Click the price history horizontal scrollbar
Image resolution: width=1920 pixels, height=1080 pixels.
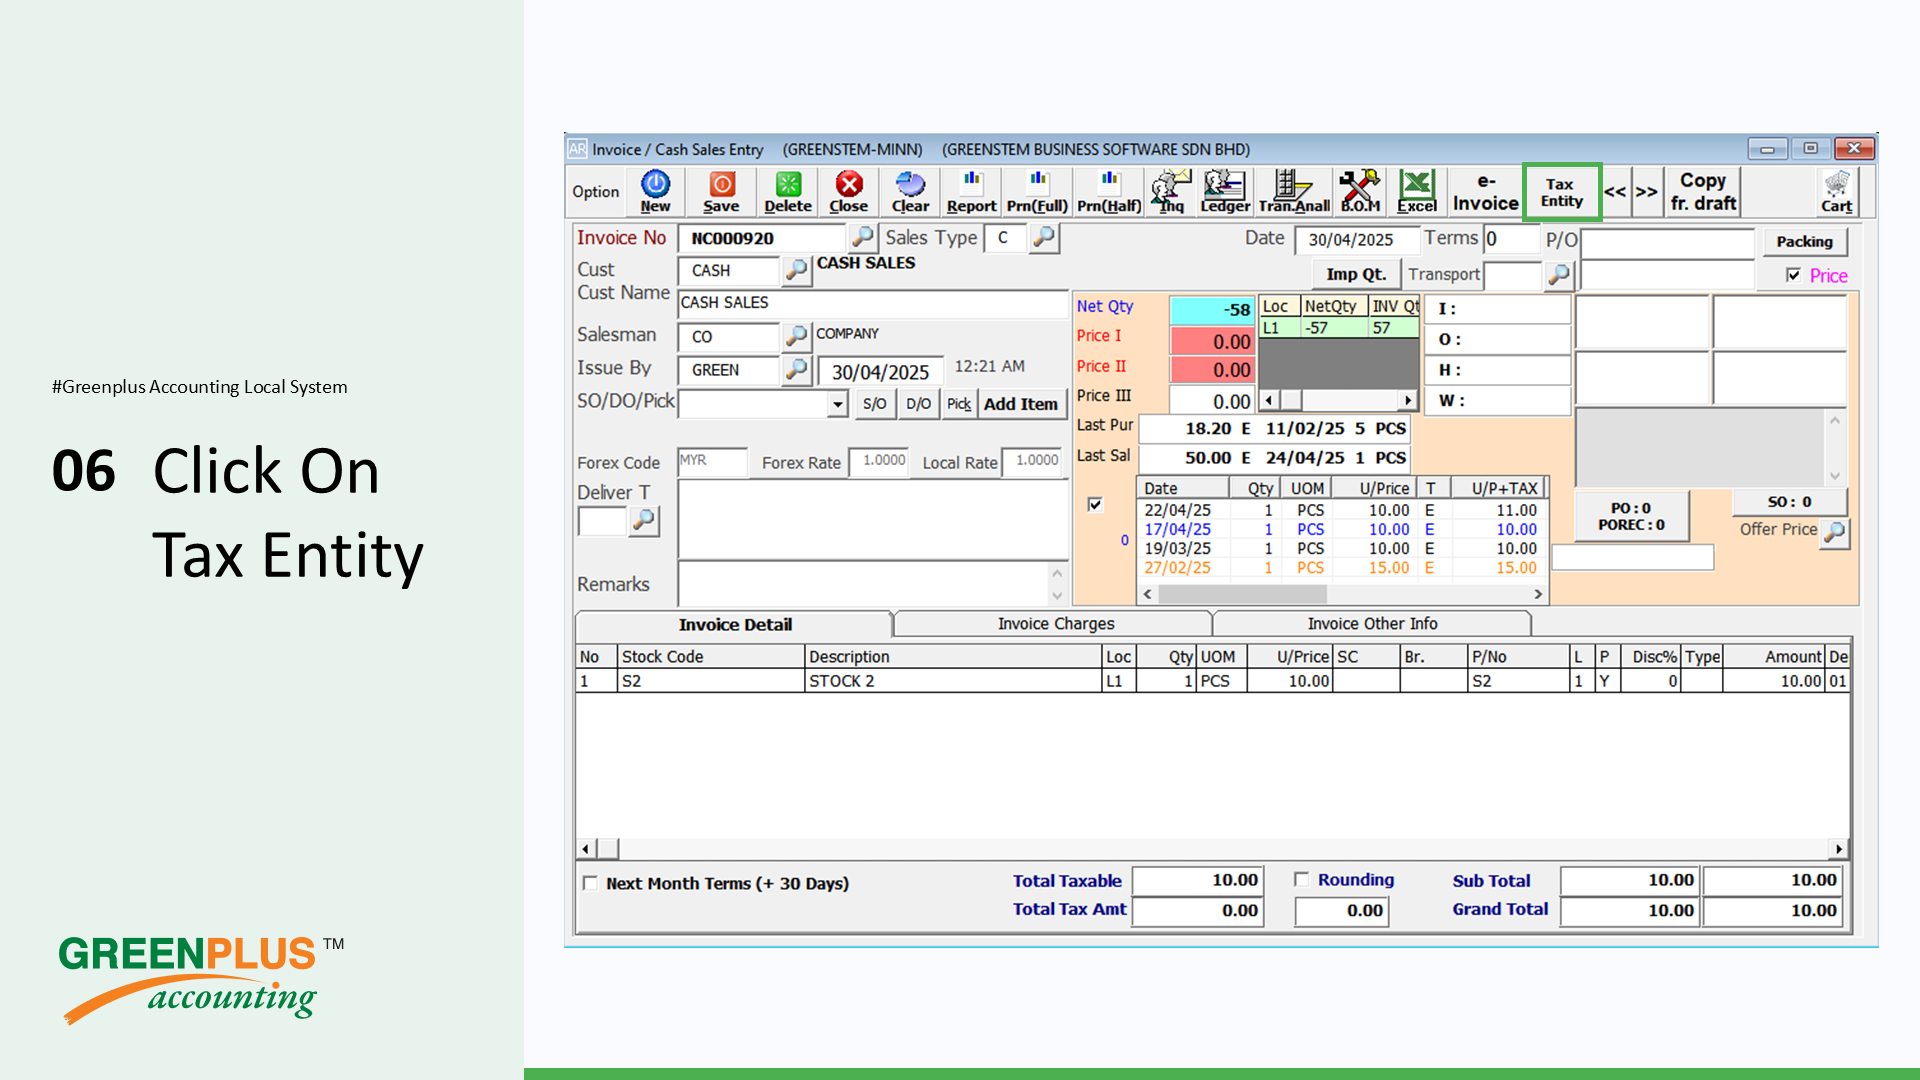pos(1342,594)
